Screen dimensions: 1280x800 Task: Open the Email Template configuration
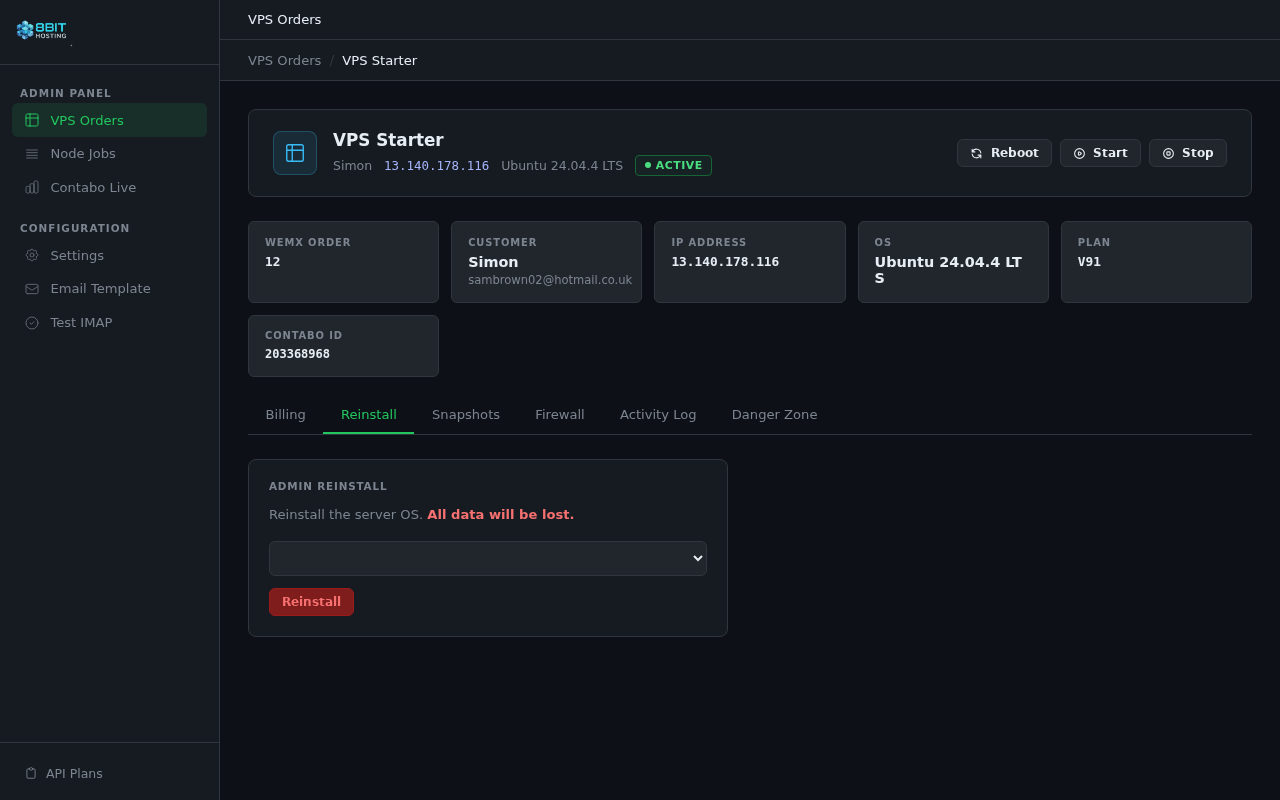pyautogui.click(x=109, y=289)
